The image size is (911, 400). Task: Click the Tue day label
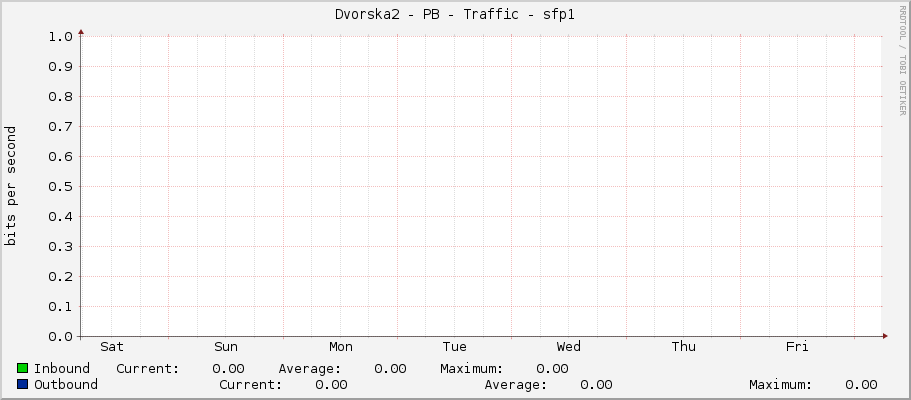(454, 347)
